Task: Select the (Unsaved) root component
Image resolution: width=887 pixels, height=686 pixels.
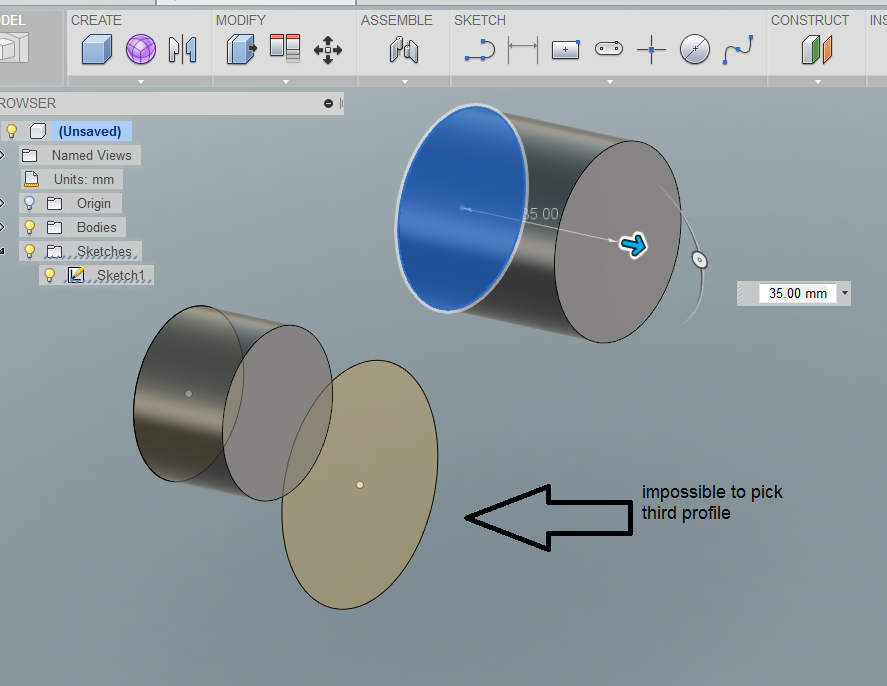Action: 91,131
